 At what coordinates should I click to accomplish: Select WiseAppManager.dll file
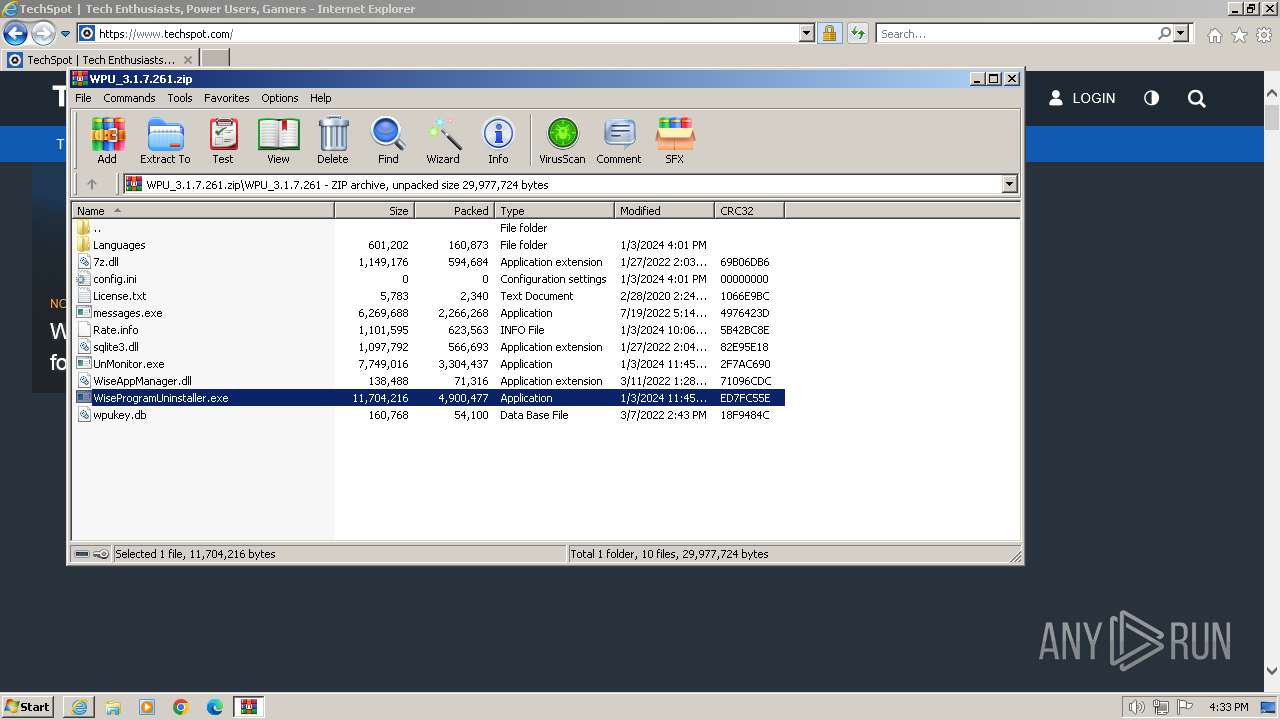(142, 381)
